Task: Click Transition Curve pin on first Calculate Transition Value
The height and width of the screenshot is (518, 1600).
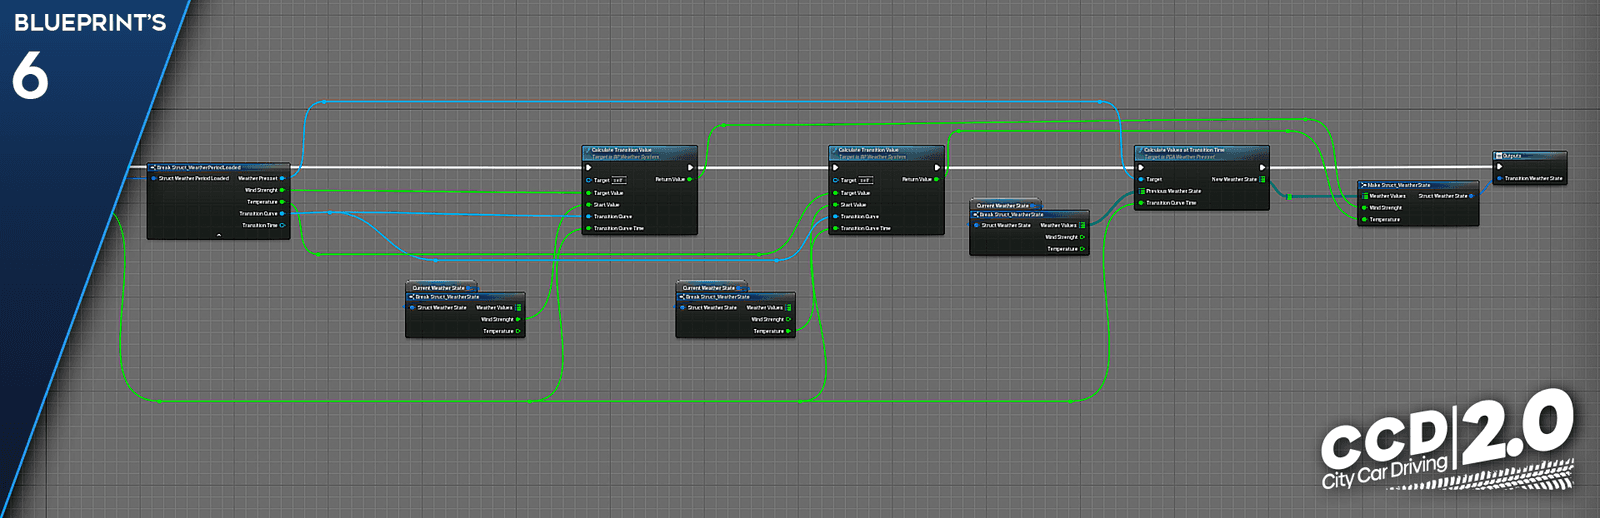Action: tap(589, 216)
